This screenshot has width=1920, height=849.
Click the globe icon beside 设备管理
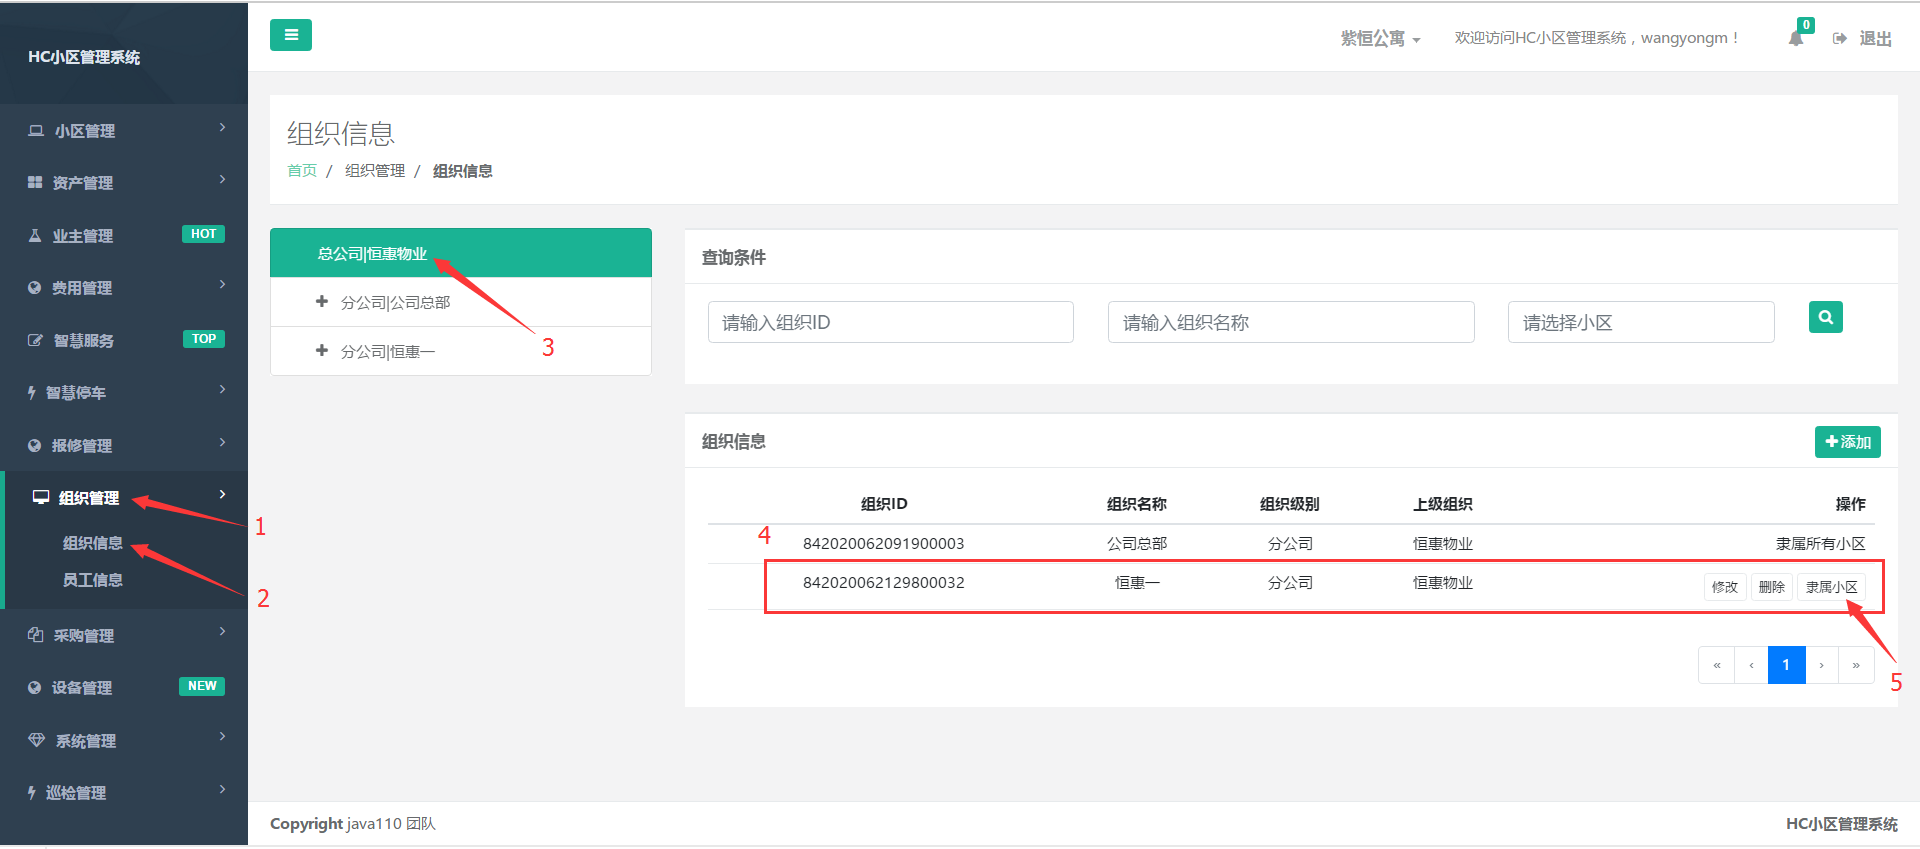pos(35,688)
